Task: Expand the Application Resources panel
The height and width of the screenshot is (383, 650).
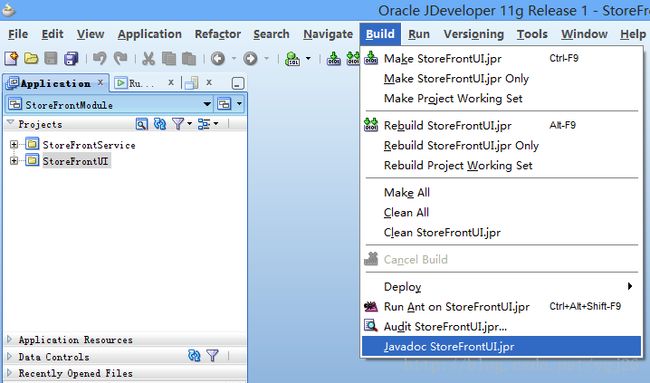Action: (x=10, y=339)
